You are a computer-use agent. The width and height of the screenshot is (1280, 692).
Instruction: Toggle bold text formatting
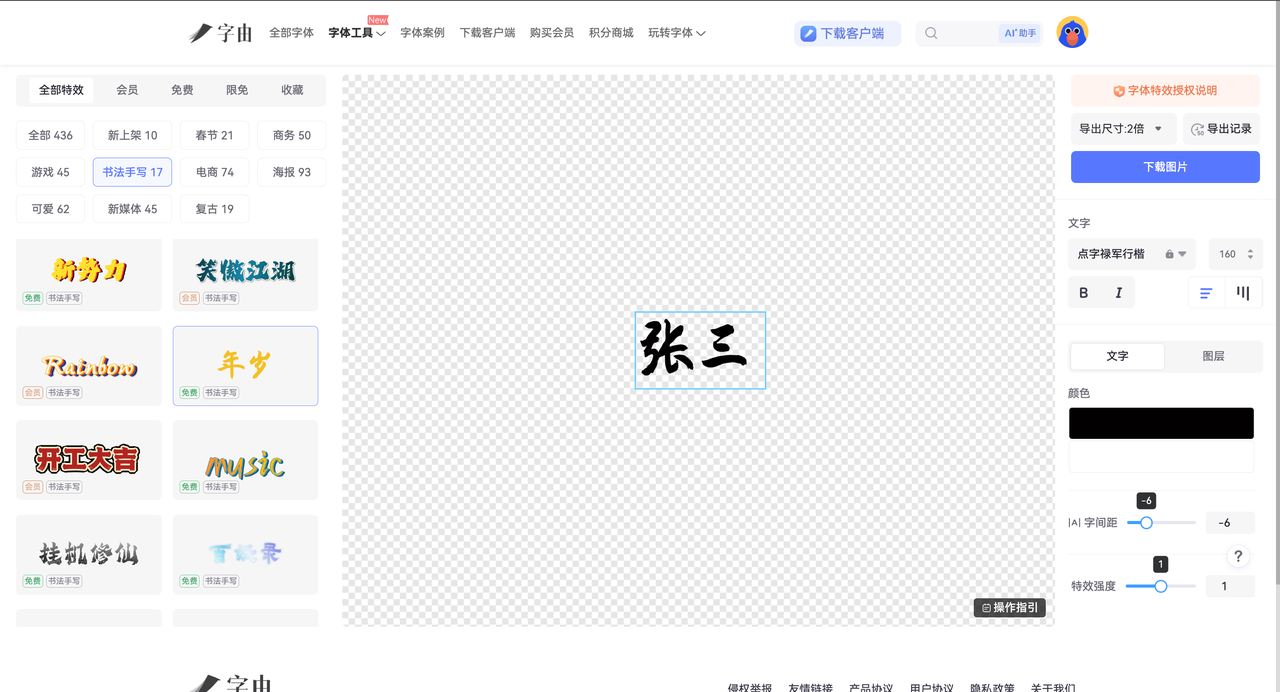click(x=1084, y=293)
